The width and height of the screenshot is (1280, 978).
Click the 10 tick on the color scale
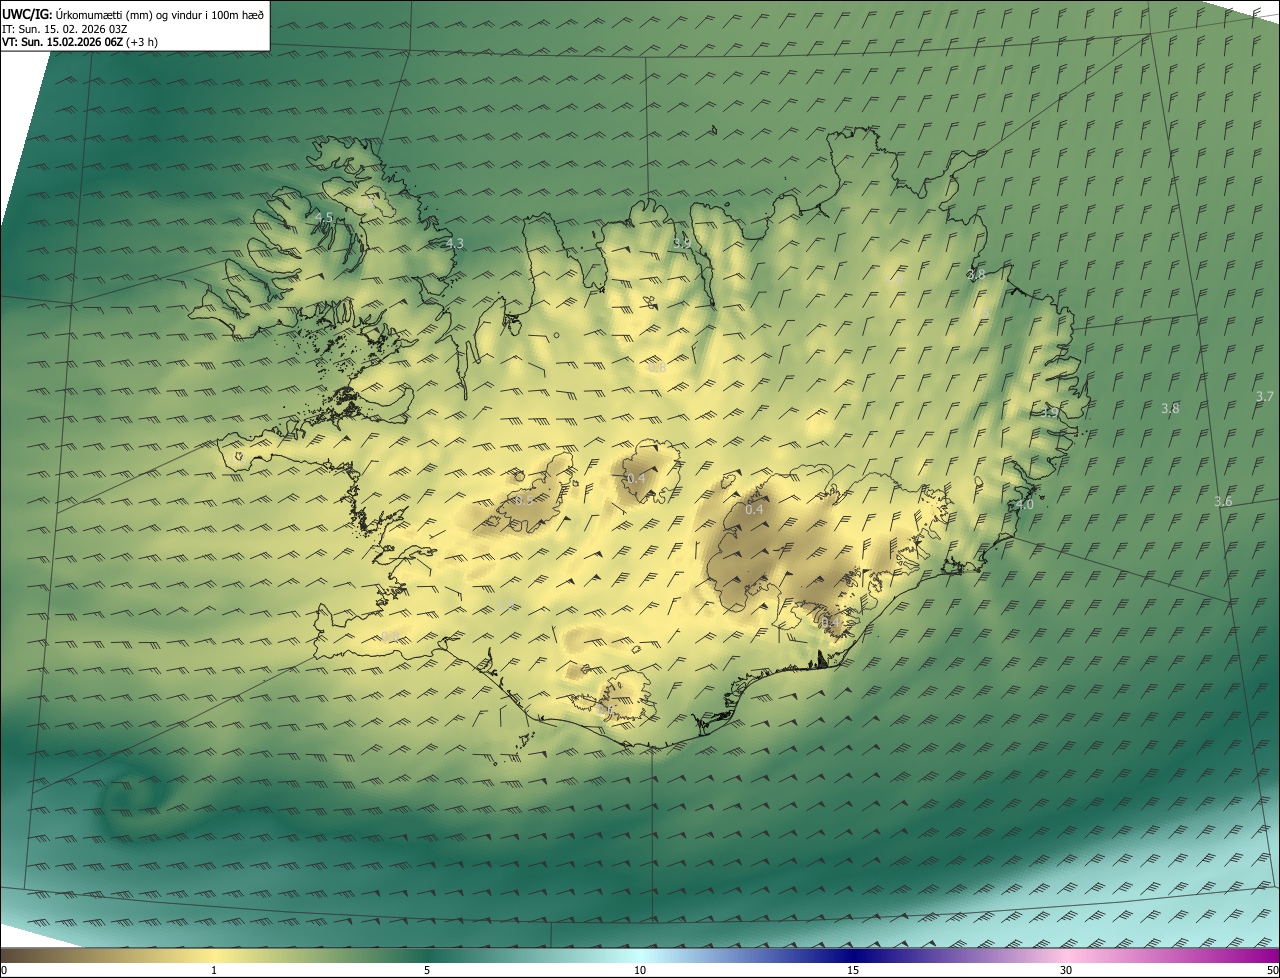(x=640, y=970)
